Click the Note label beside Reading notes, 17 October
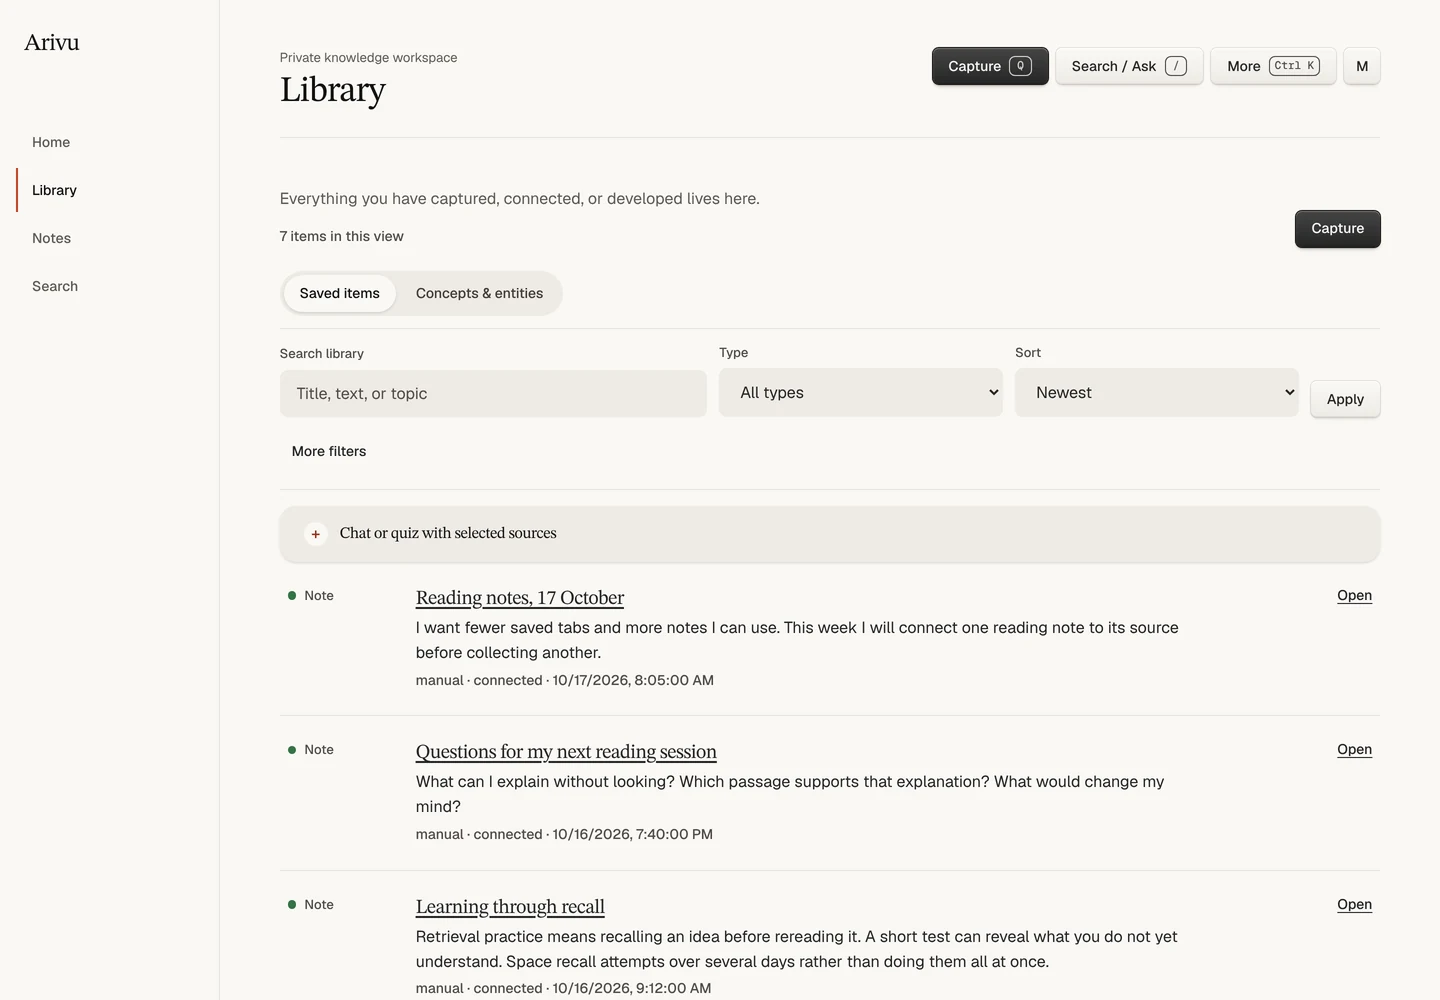Screen dimensions: 1440x1000 (x=319, y=595)
